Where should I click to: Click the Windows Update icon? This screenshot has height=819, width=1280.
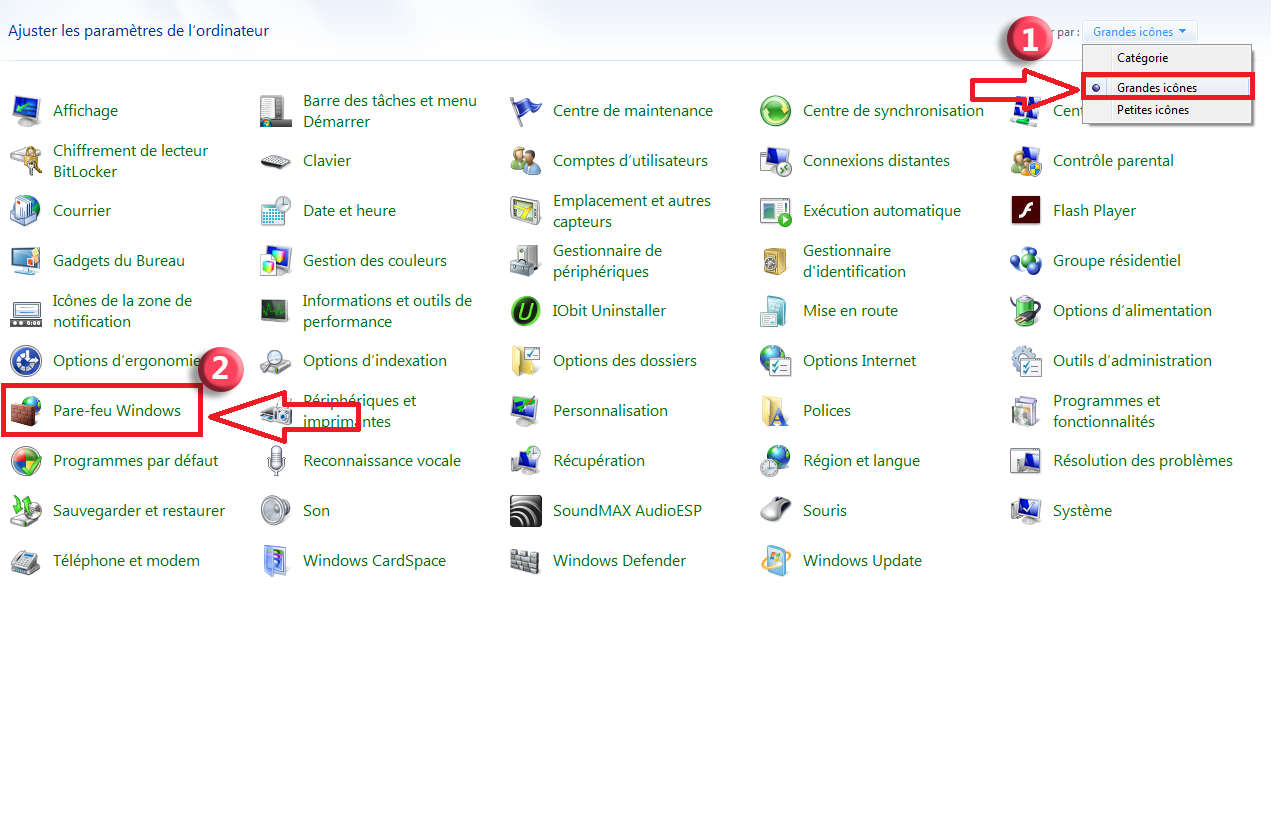point(775,560)
